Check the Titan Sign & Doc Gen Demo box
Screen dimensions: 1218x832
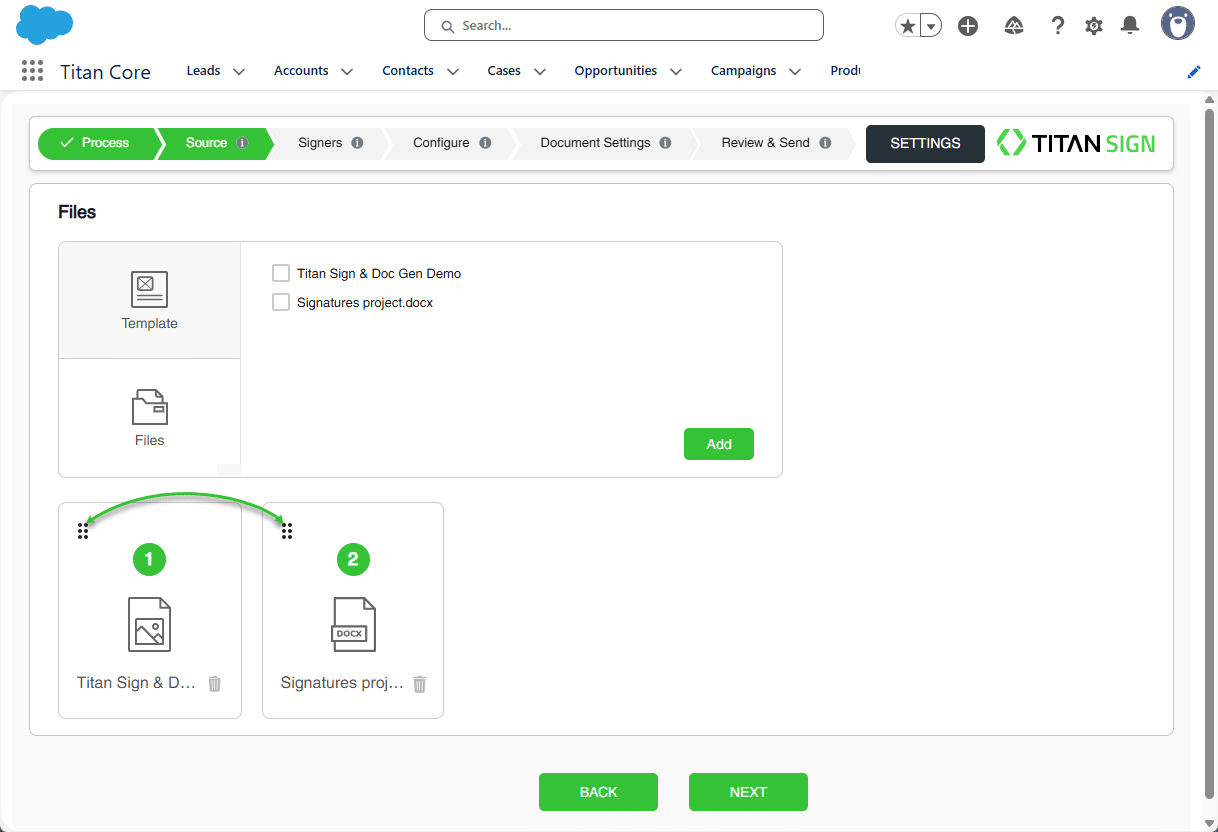coord(281,273)
